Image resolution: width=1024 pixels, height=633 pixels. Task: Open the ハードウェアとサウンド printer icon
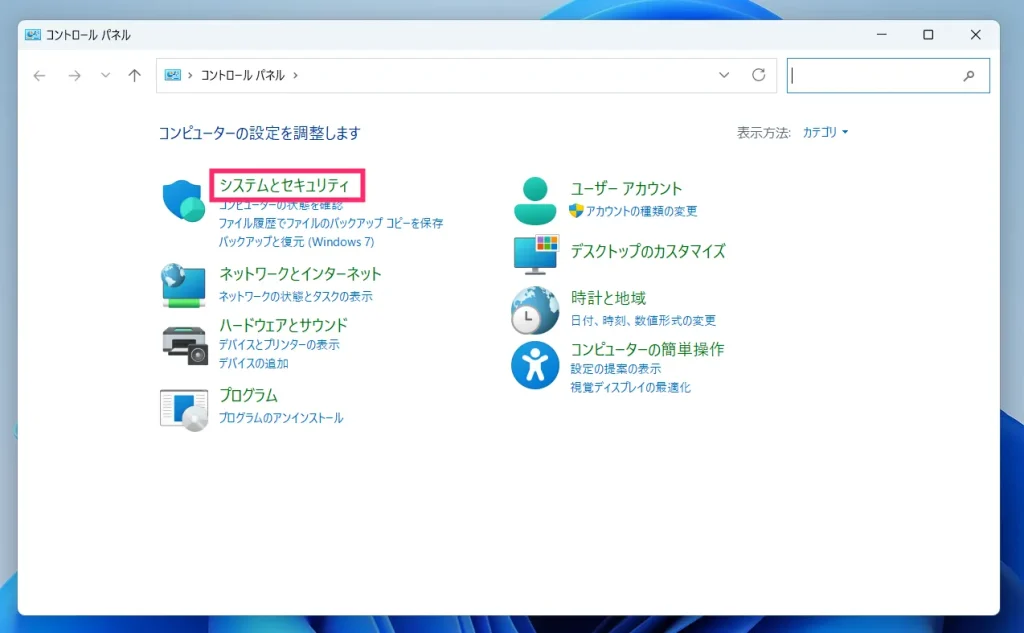(x=184, y=346)
